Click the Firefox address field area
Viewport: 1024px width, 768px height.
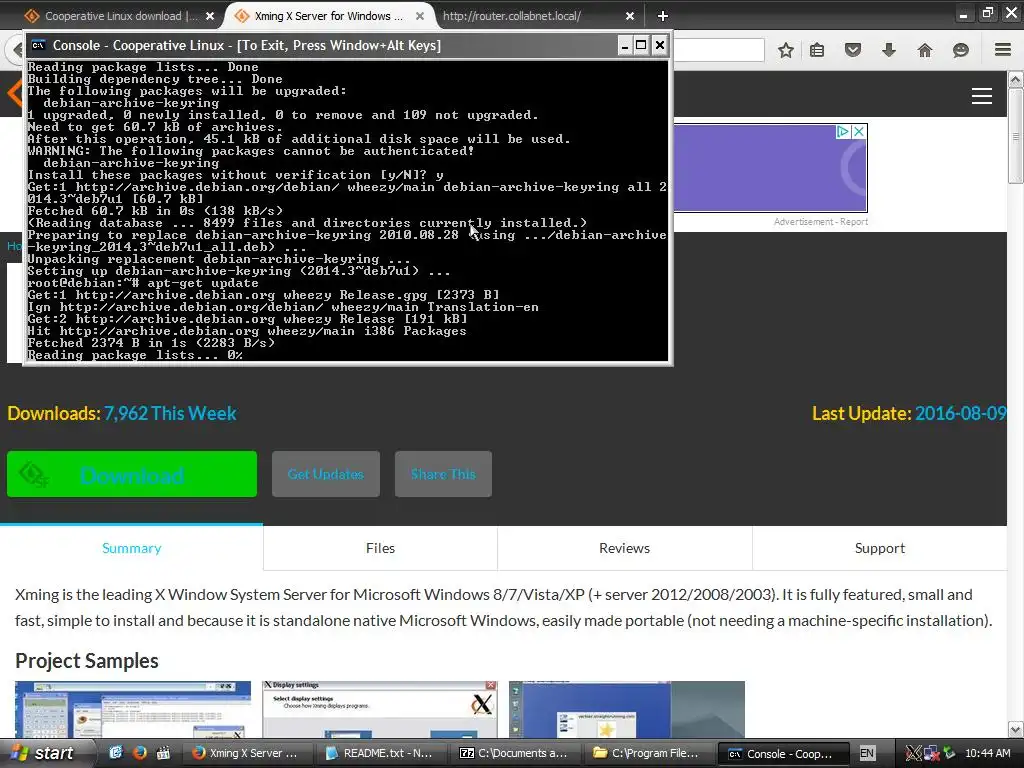click(718, 50)
